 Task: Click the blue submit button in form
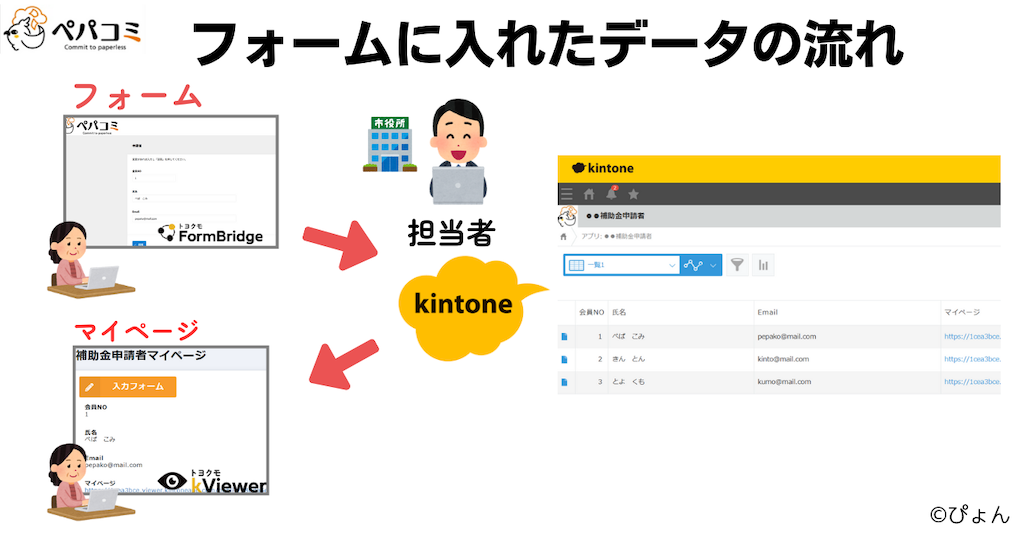pos(139,244)
